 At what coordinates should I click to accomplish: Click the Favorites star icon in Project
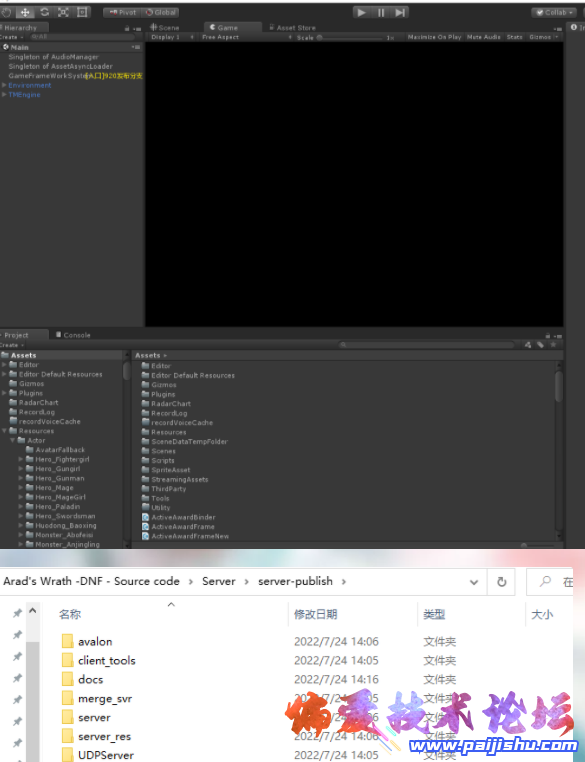click(553, 345)
